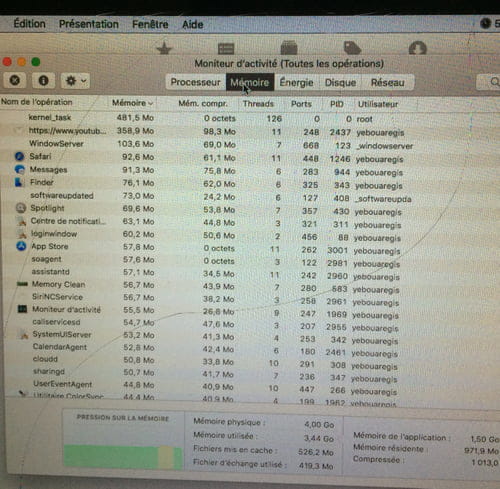Click the 98,3 Mo compressed value
Viewport: 500px width, 489px height.
(x=219, y=132)
